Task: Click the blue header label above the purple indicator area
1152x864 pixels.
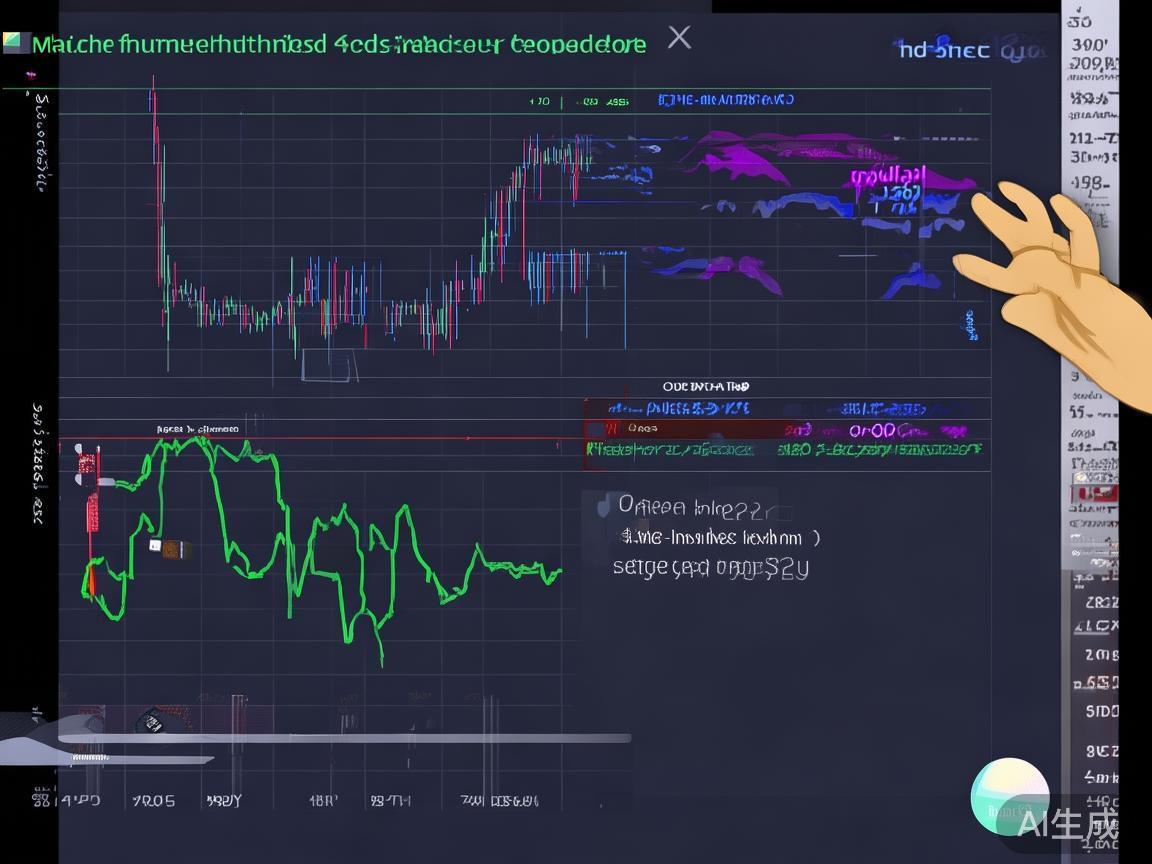Action: (x=726, y=100)
